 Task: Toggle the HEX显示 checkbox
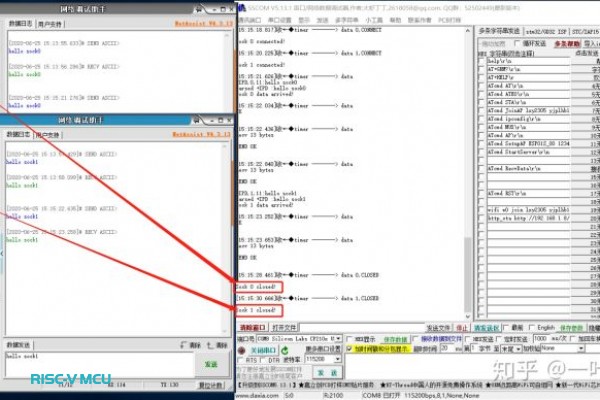coord(349,339)
